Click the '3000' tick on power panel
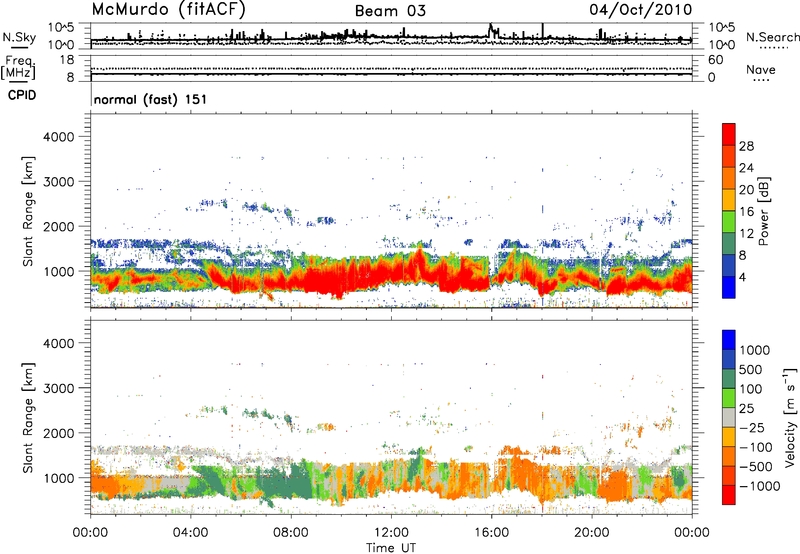The width and height of the screenshot is (800, 554). click(58, 182)
